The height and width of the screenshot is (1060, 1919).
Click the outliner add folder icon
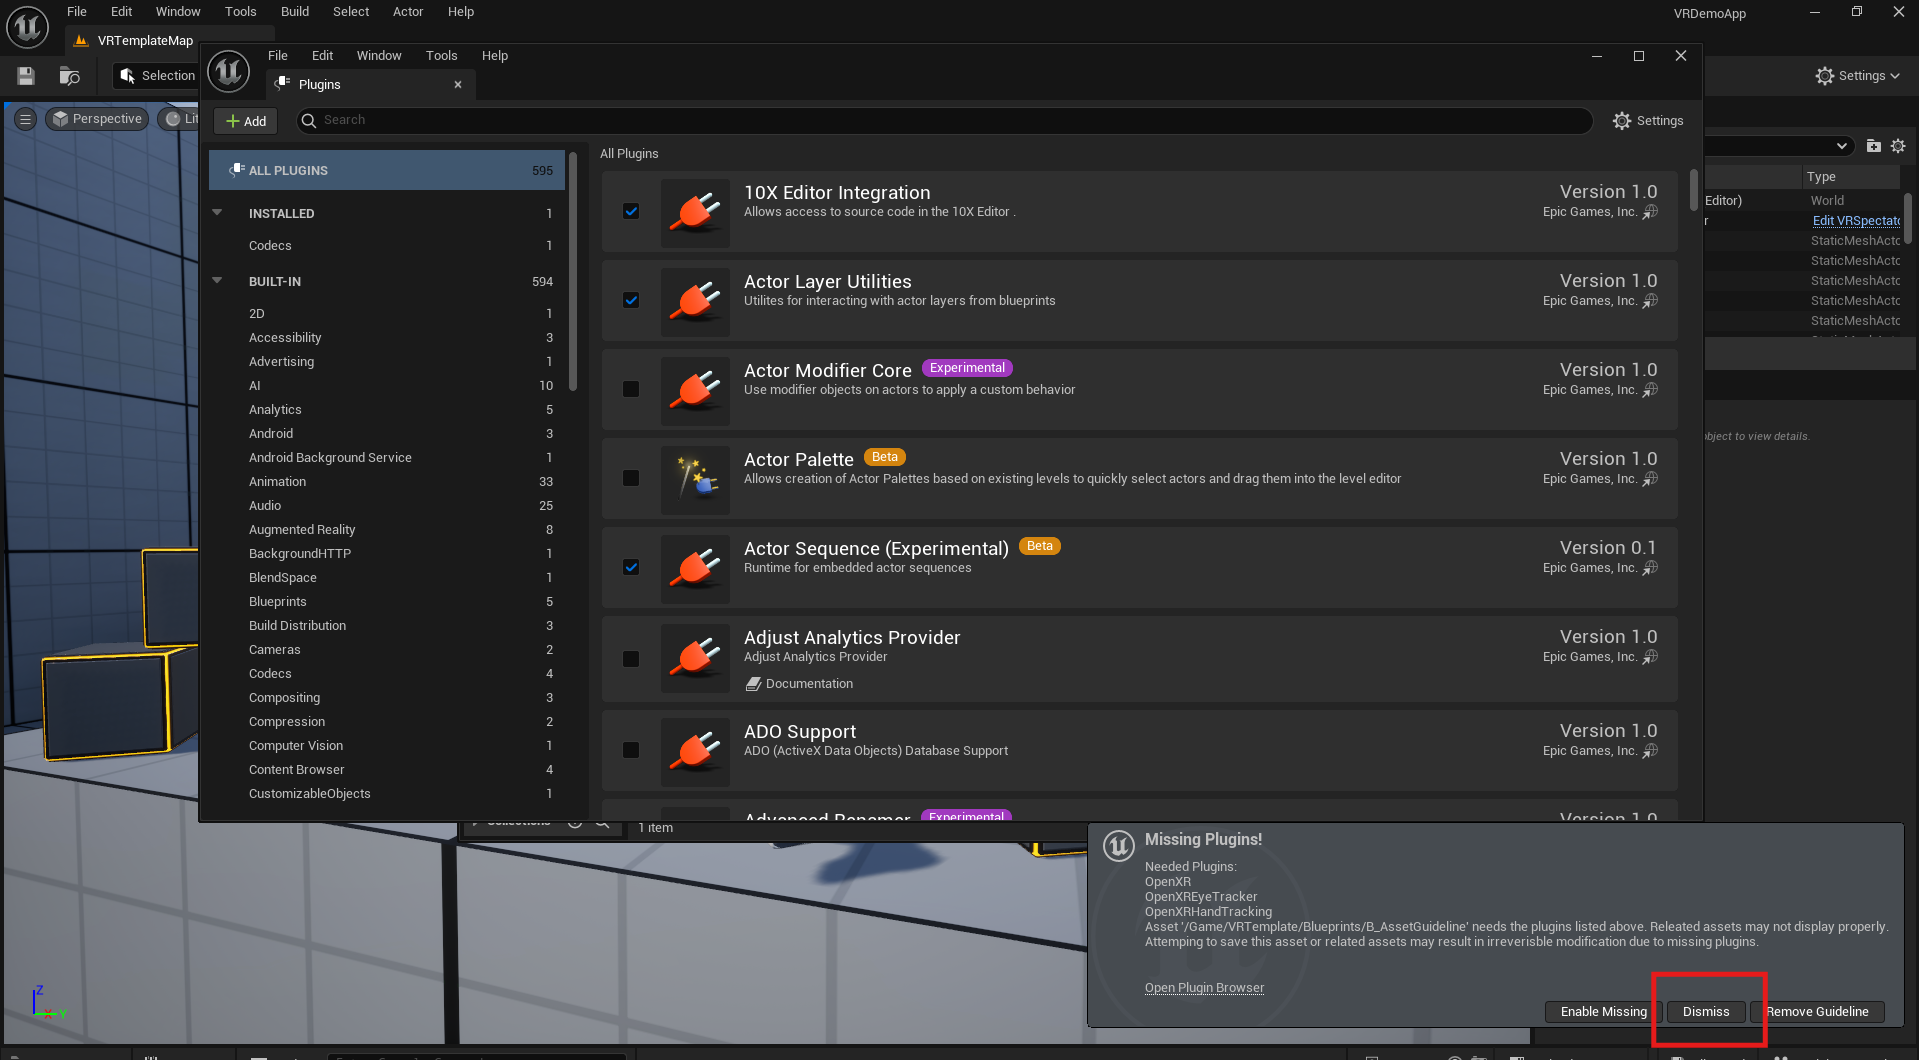pyautogui.click(x=1873, y=146)
